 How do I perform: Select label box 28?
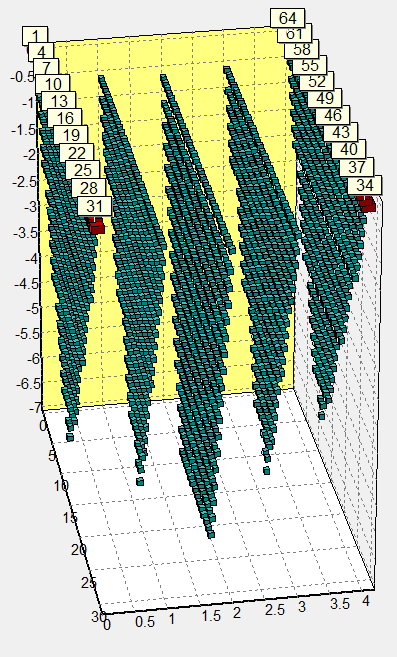point(88,188)
